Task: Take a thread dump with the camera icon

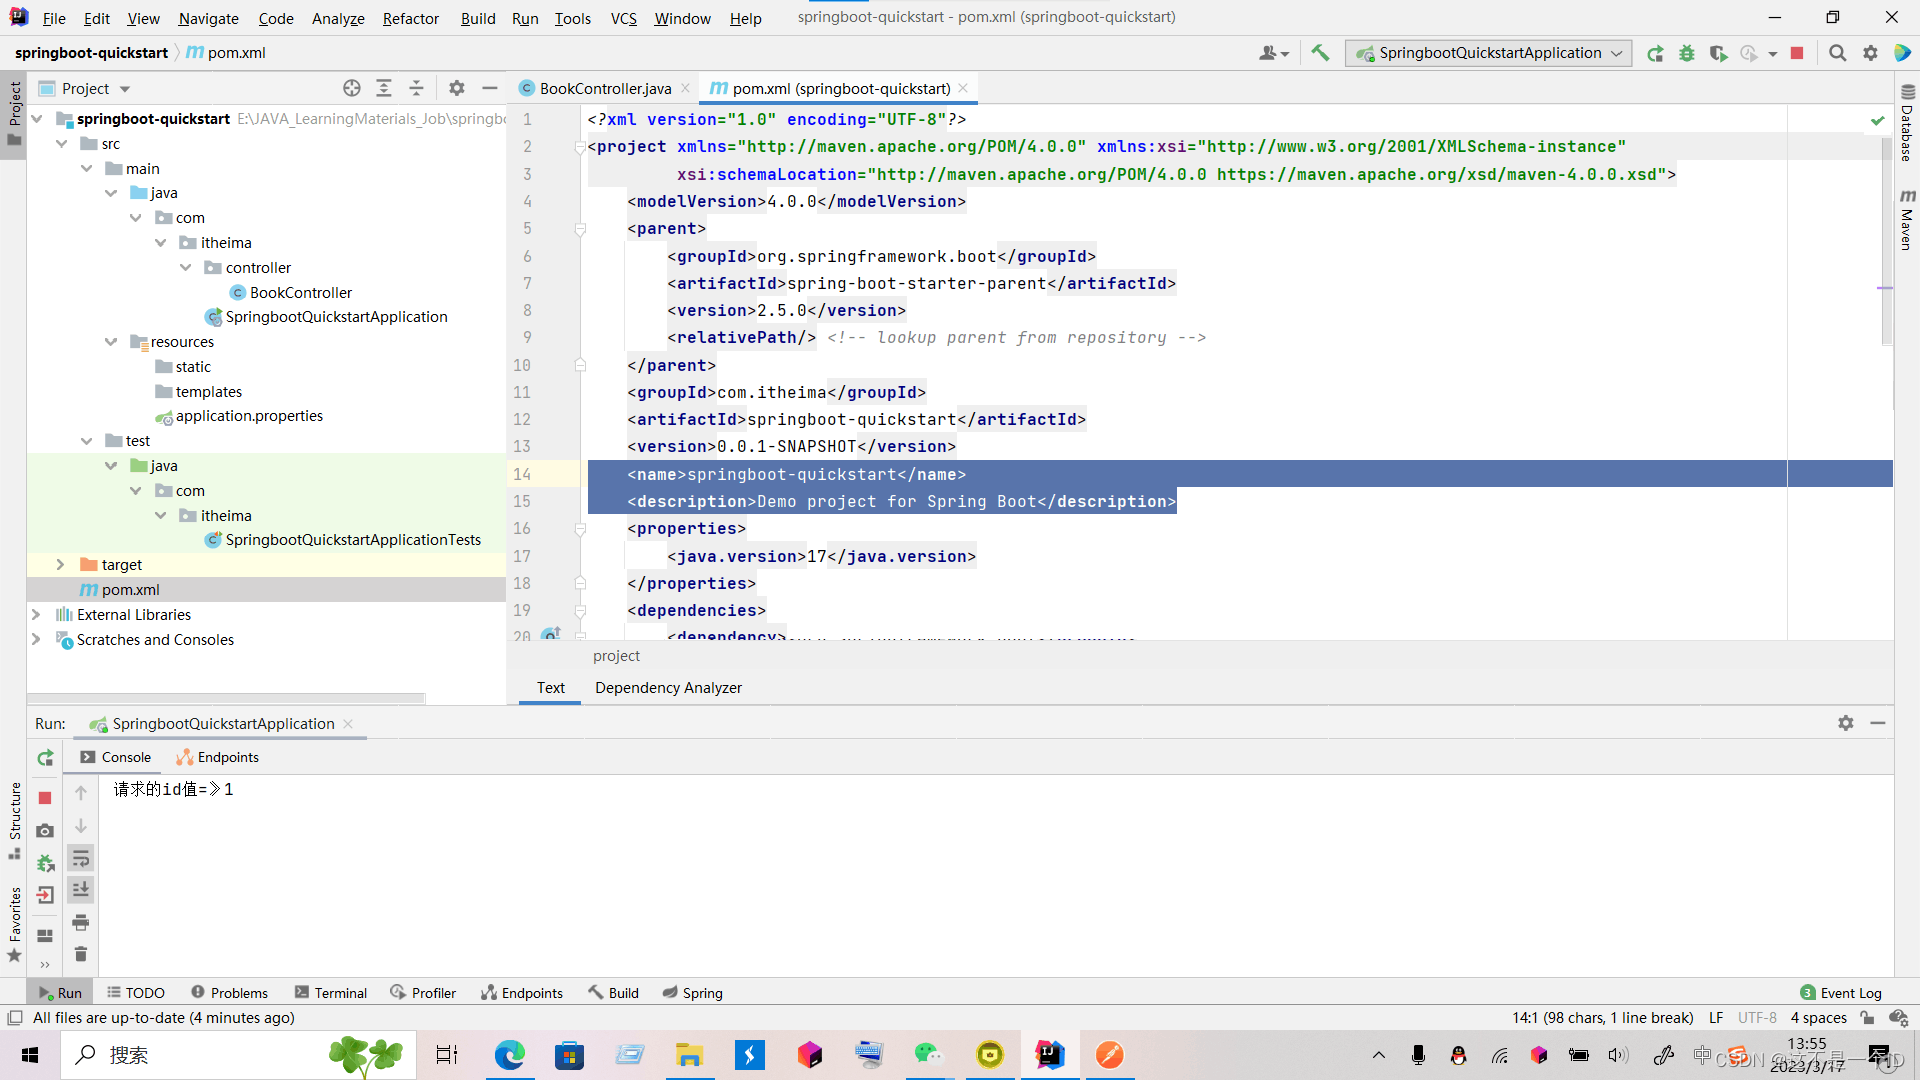Action: (45, 831)
